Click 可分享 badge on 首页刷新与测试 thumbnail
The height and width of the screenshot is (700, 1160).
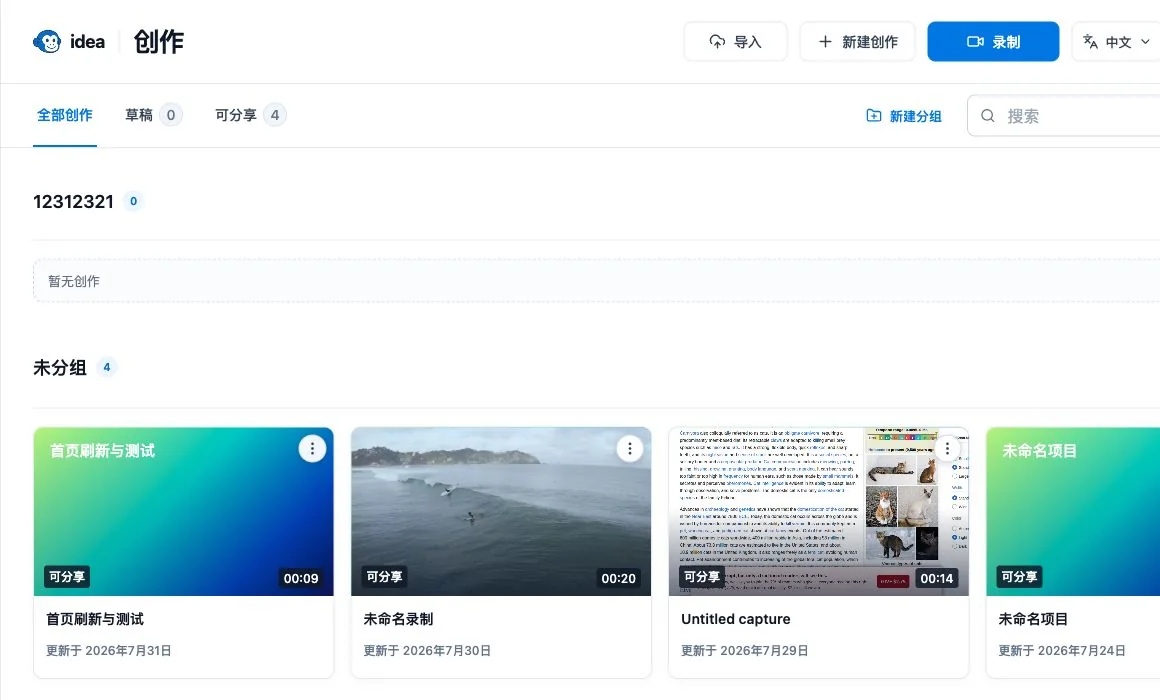pos(67,576)
